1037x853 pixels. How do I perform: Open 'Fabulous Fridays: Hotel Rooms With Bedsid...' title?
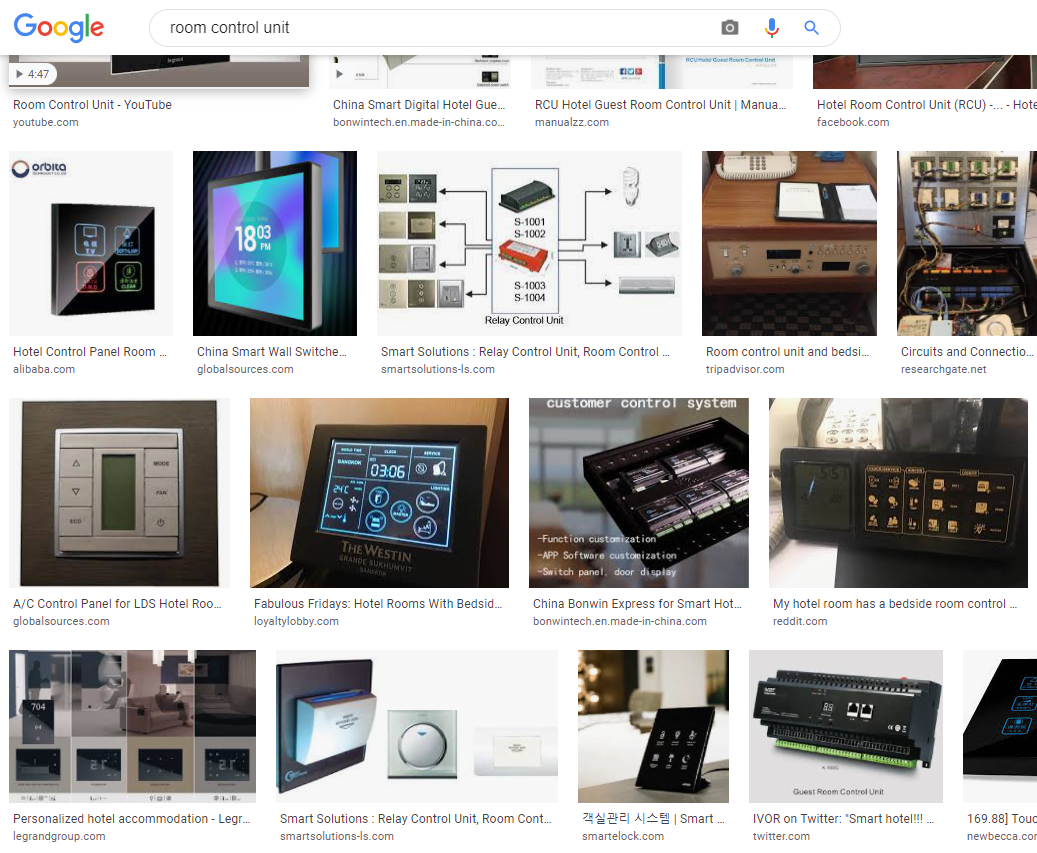(378, 604)
